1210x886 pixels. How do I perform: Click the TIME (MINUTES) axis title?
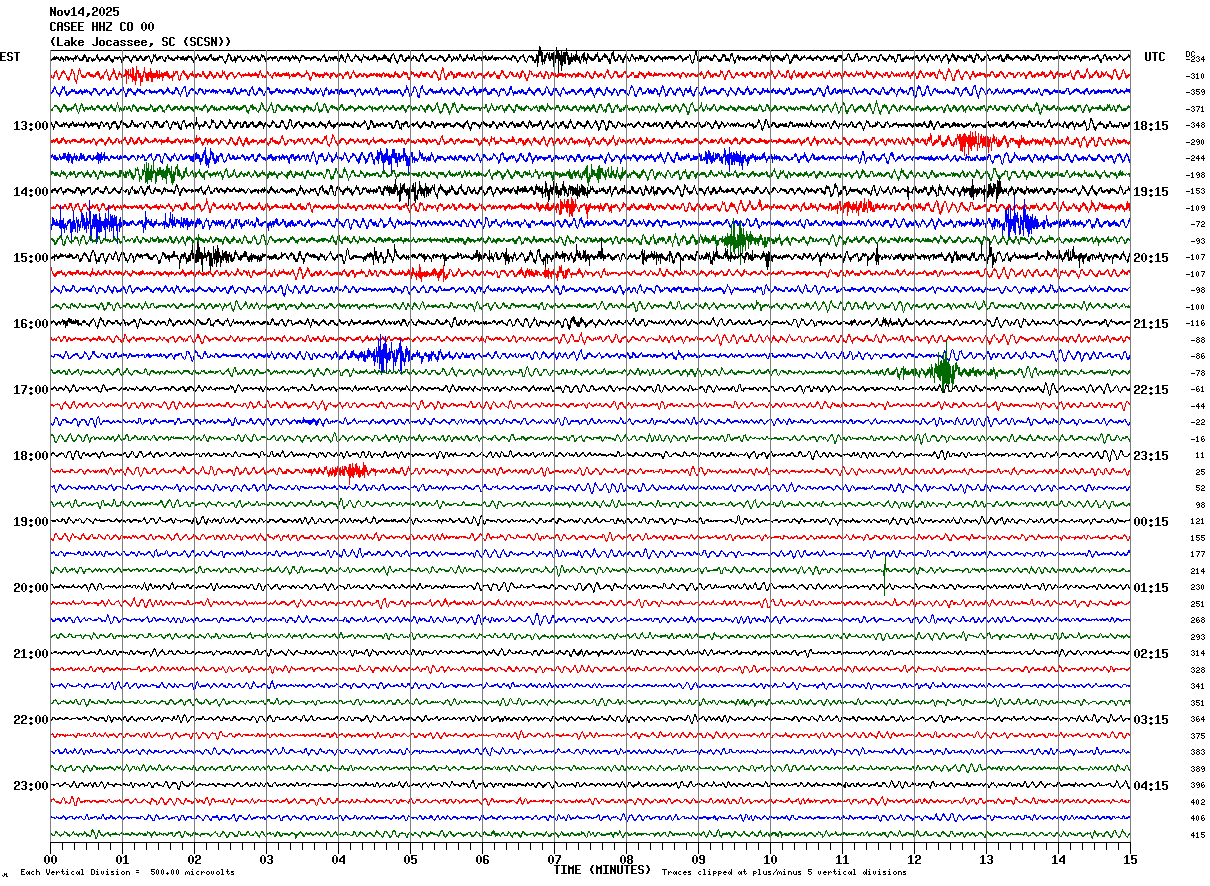[x=602, y=870]
